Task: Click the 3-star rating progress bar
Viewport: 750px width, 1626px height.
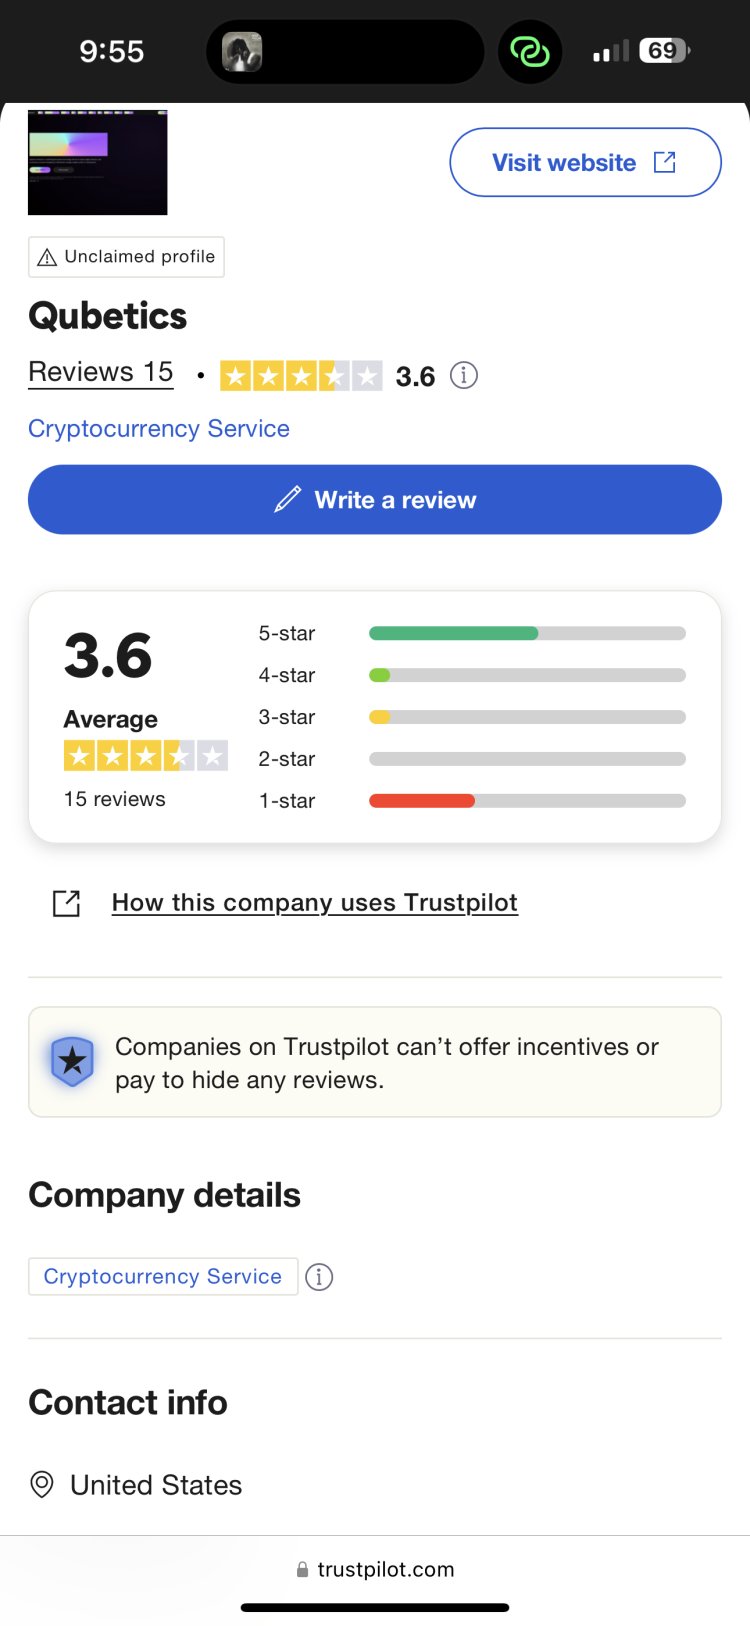Action: [527, 716]
